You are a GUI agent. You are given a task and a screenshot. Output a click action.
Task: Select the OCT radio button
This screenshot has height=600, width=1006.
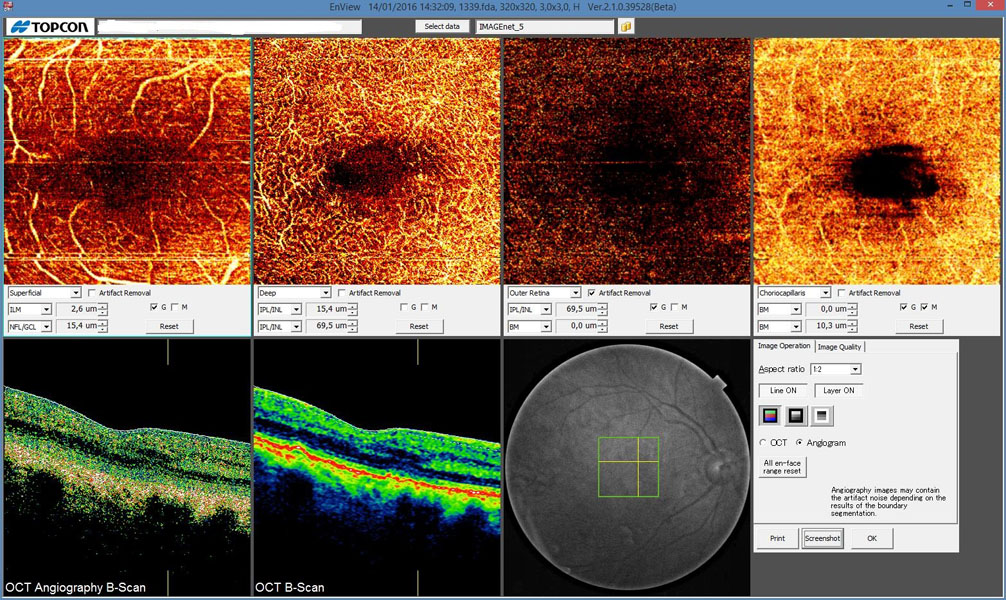click(764, 442)
